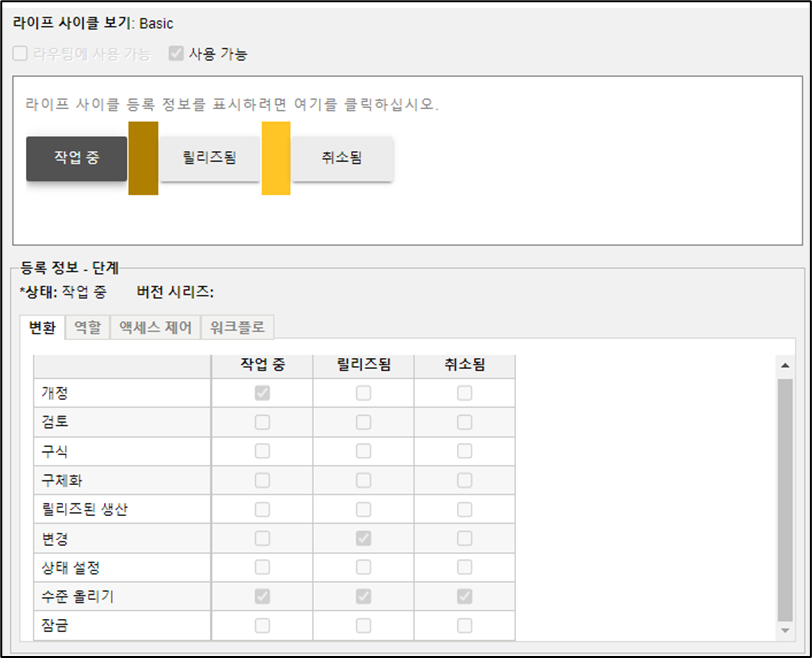Click the scrollbar down arrow
Screen dimensions: 812x658
tap(785, 631)
